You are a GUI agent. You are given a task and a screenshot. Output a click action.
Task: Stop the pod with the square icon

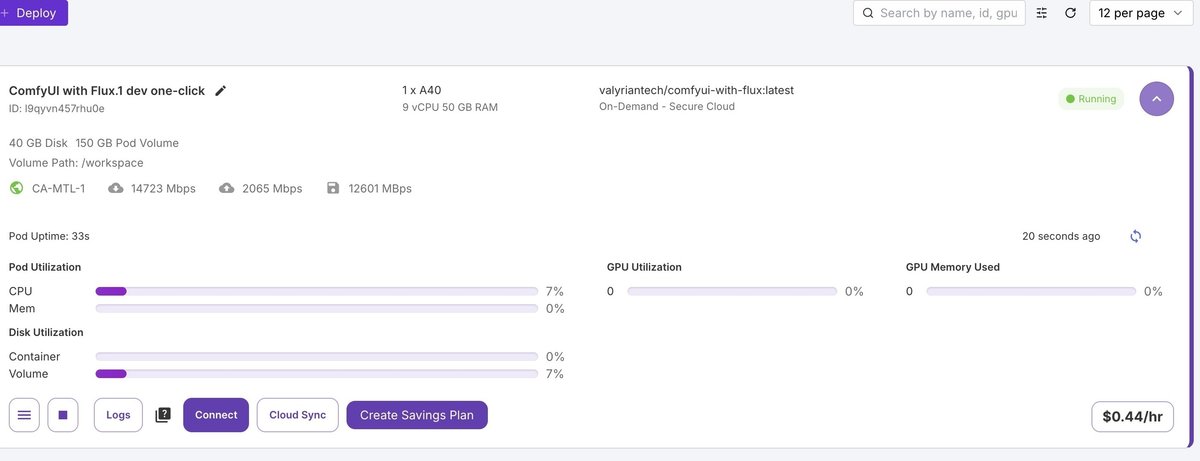[x=62, y=415]
